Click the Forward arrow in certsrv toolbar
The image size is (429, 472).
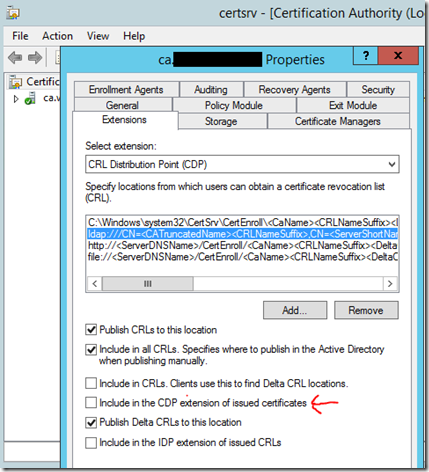click(35, 58)
